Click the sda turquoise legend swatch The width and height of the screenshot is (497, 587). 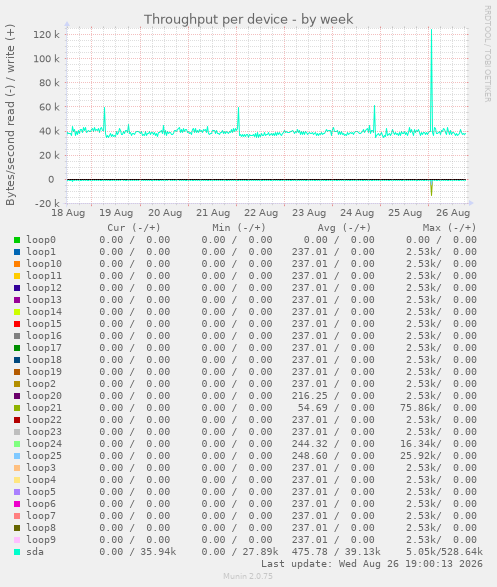17,552
